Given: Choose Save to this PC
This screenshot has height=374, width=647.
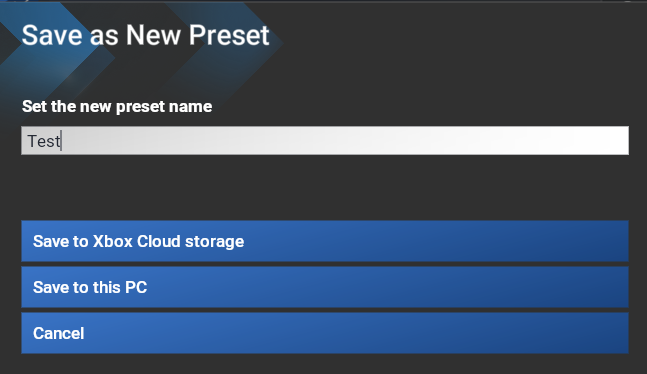Looking at the screenshot, I should 325,287.
